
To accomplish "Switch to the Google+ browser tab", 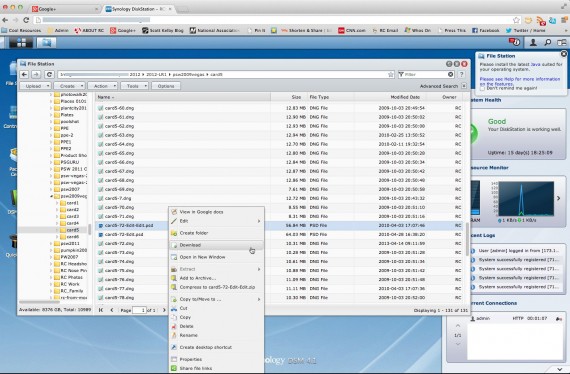I will click(x=64, y=9).
